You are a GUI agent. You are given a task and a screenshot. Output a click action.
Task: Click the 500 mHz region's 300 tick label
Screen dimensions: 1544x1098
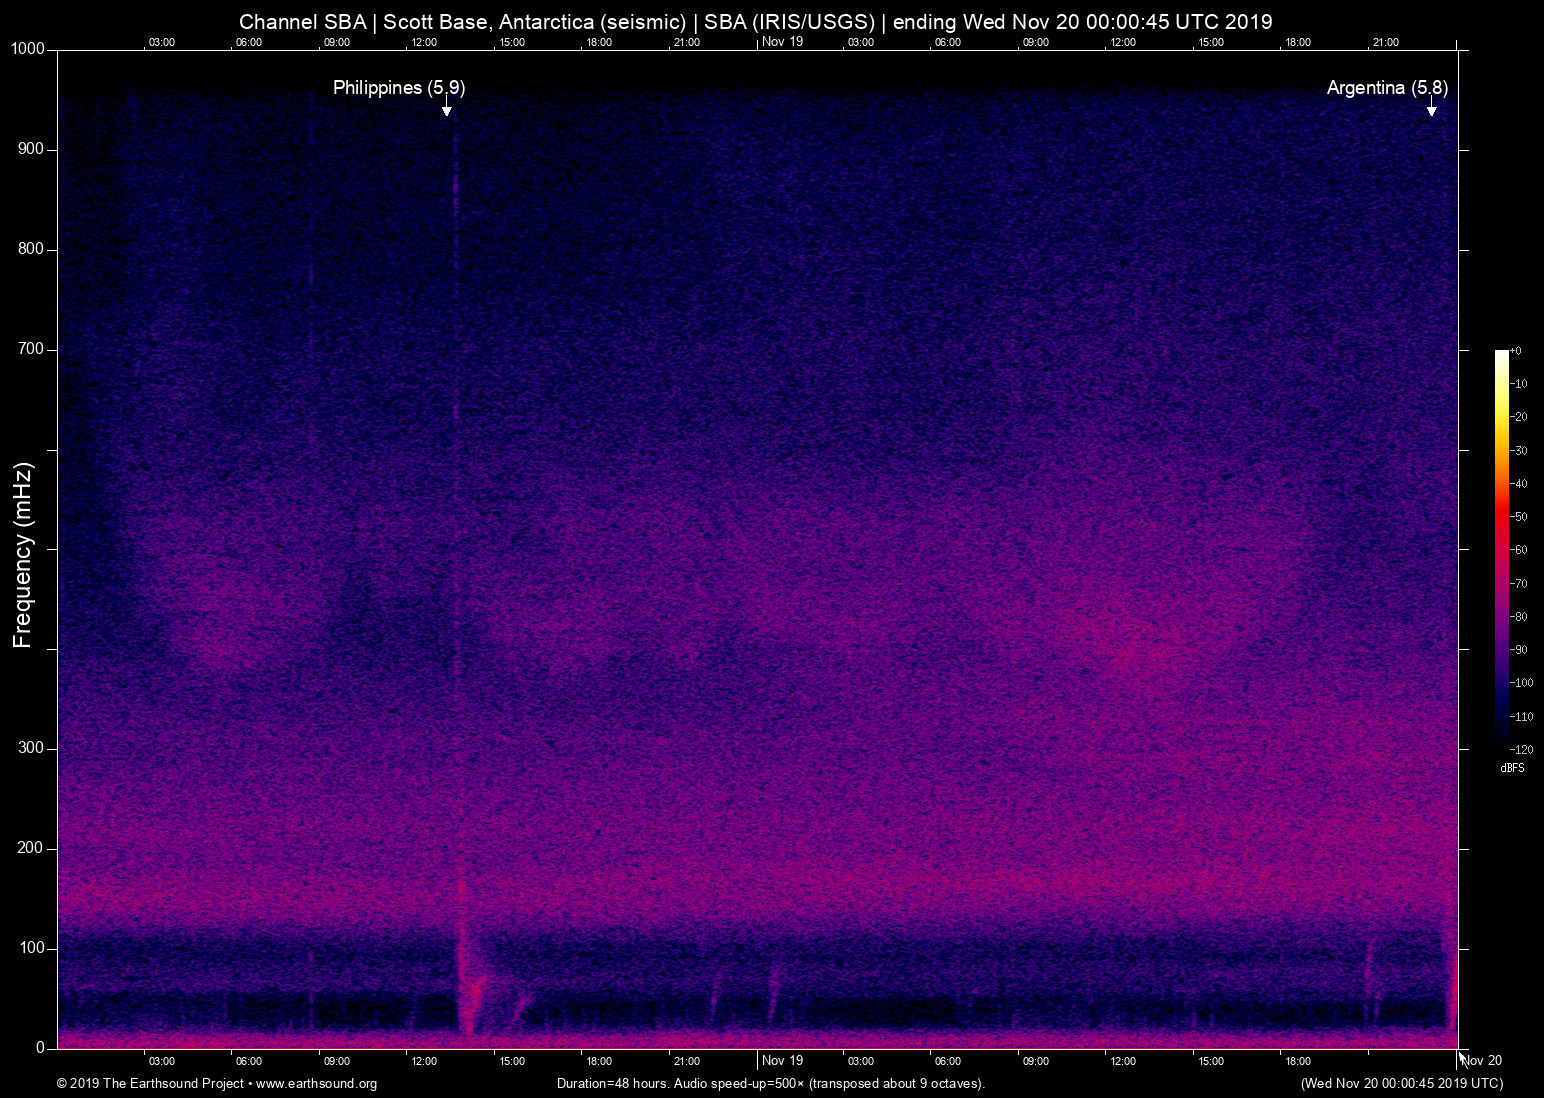31,748
